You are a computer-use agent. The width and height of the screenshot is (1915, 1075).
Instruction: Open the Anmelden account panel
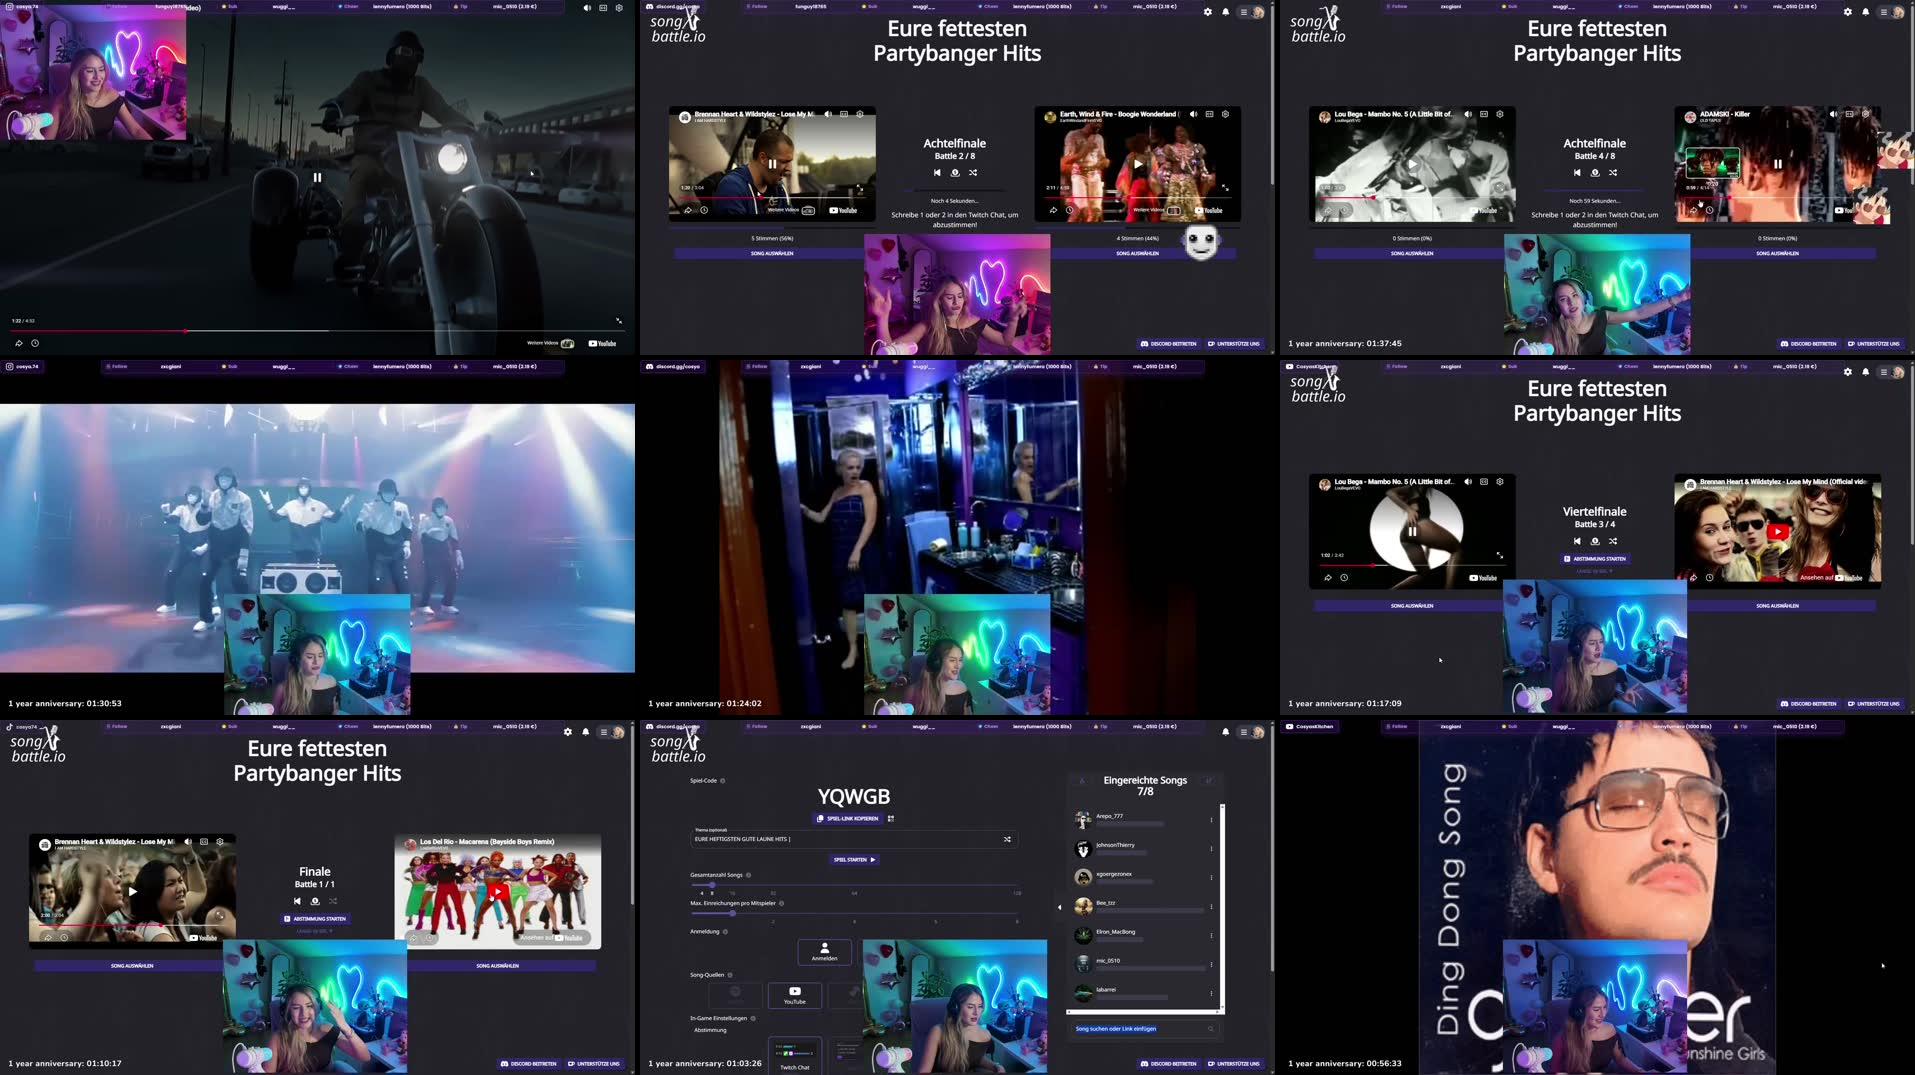coord(824,952)
